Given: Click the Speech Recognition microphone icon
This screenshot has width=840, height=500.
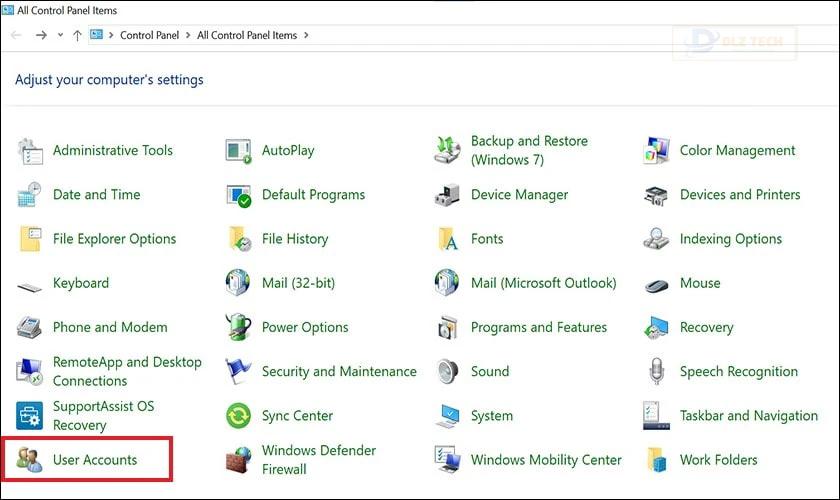Looking at the screenshot, I should 656,371.
